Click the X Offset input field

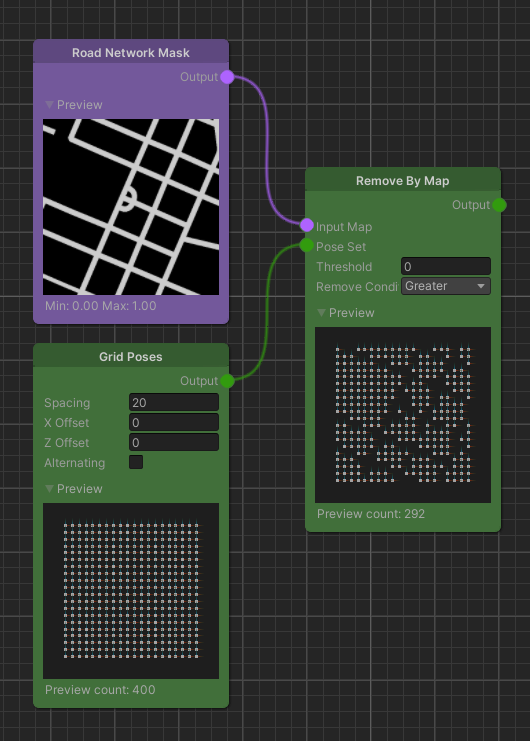point(174,422)
